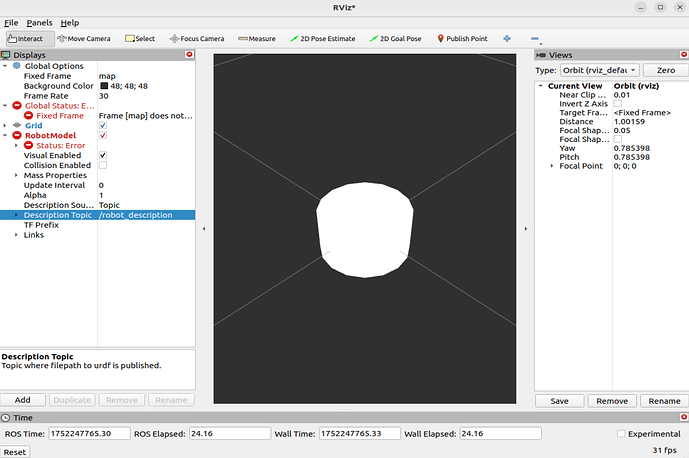689x458 pixels.
Task: Click the Reset time button
Action: tap(15, 452)
